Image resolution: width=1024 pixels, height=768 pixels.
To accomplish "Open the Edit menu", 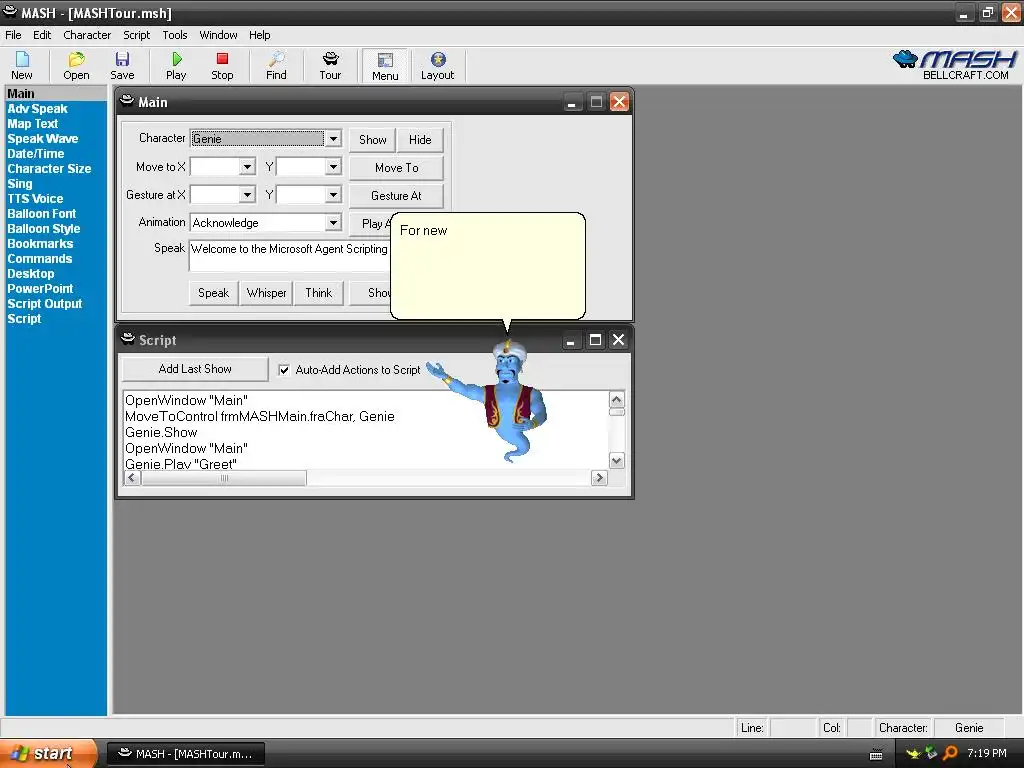I will (42, 35).
